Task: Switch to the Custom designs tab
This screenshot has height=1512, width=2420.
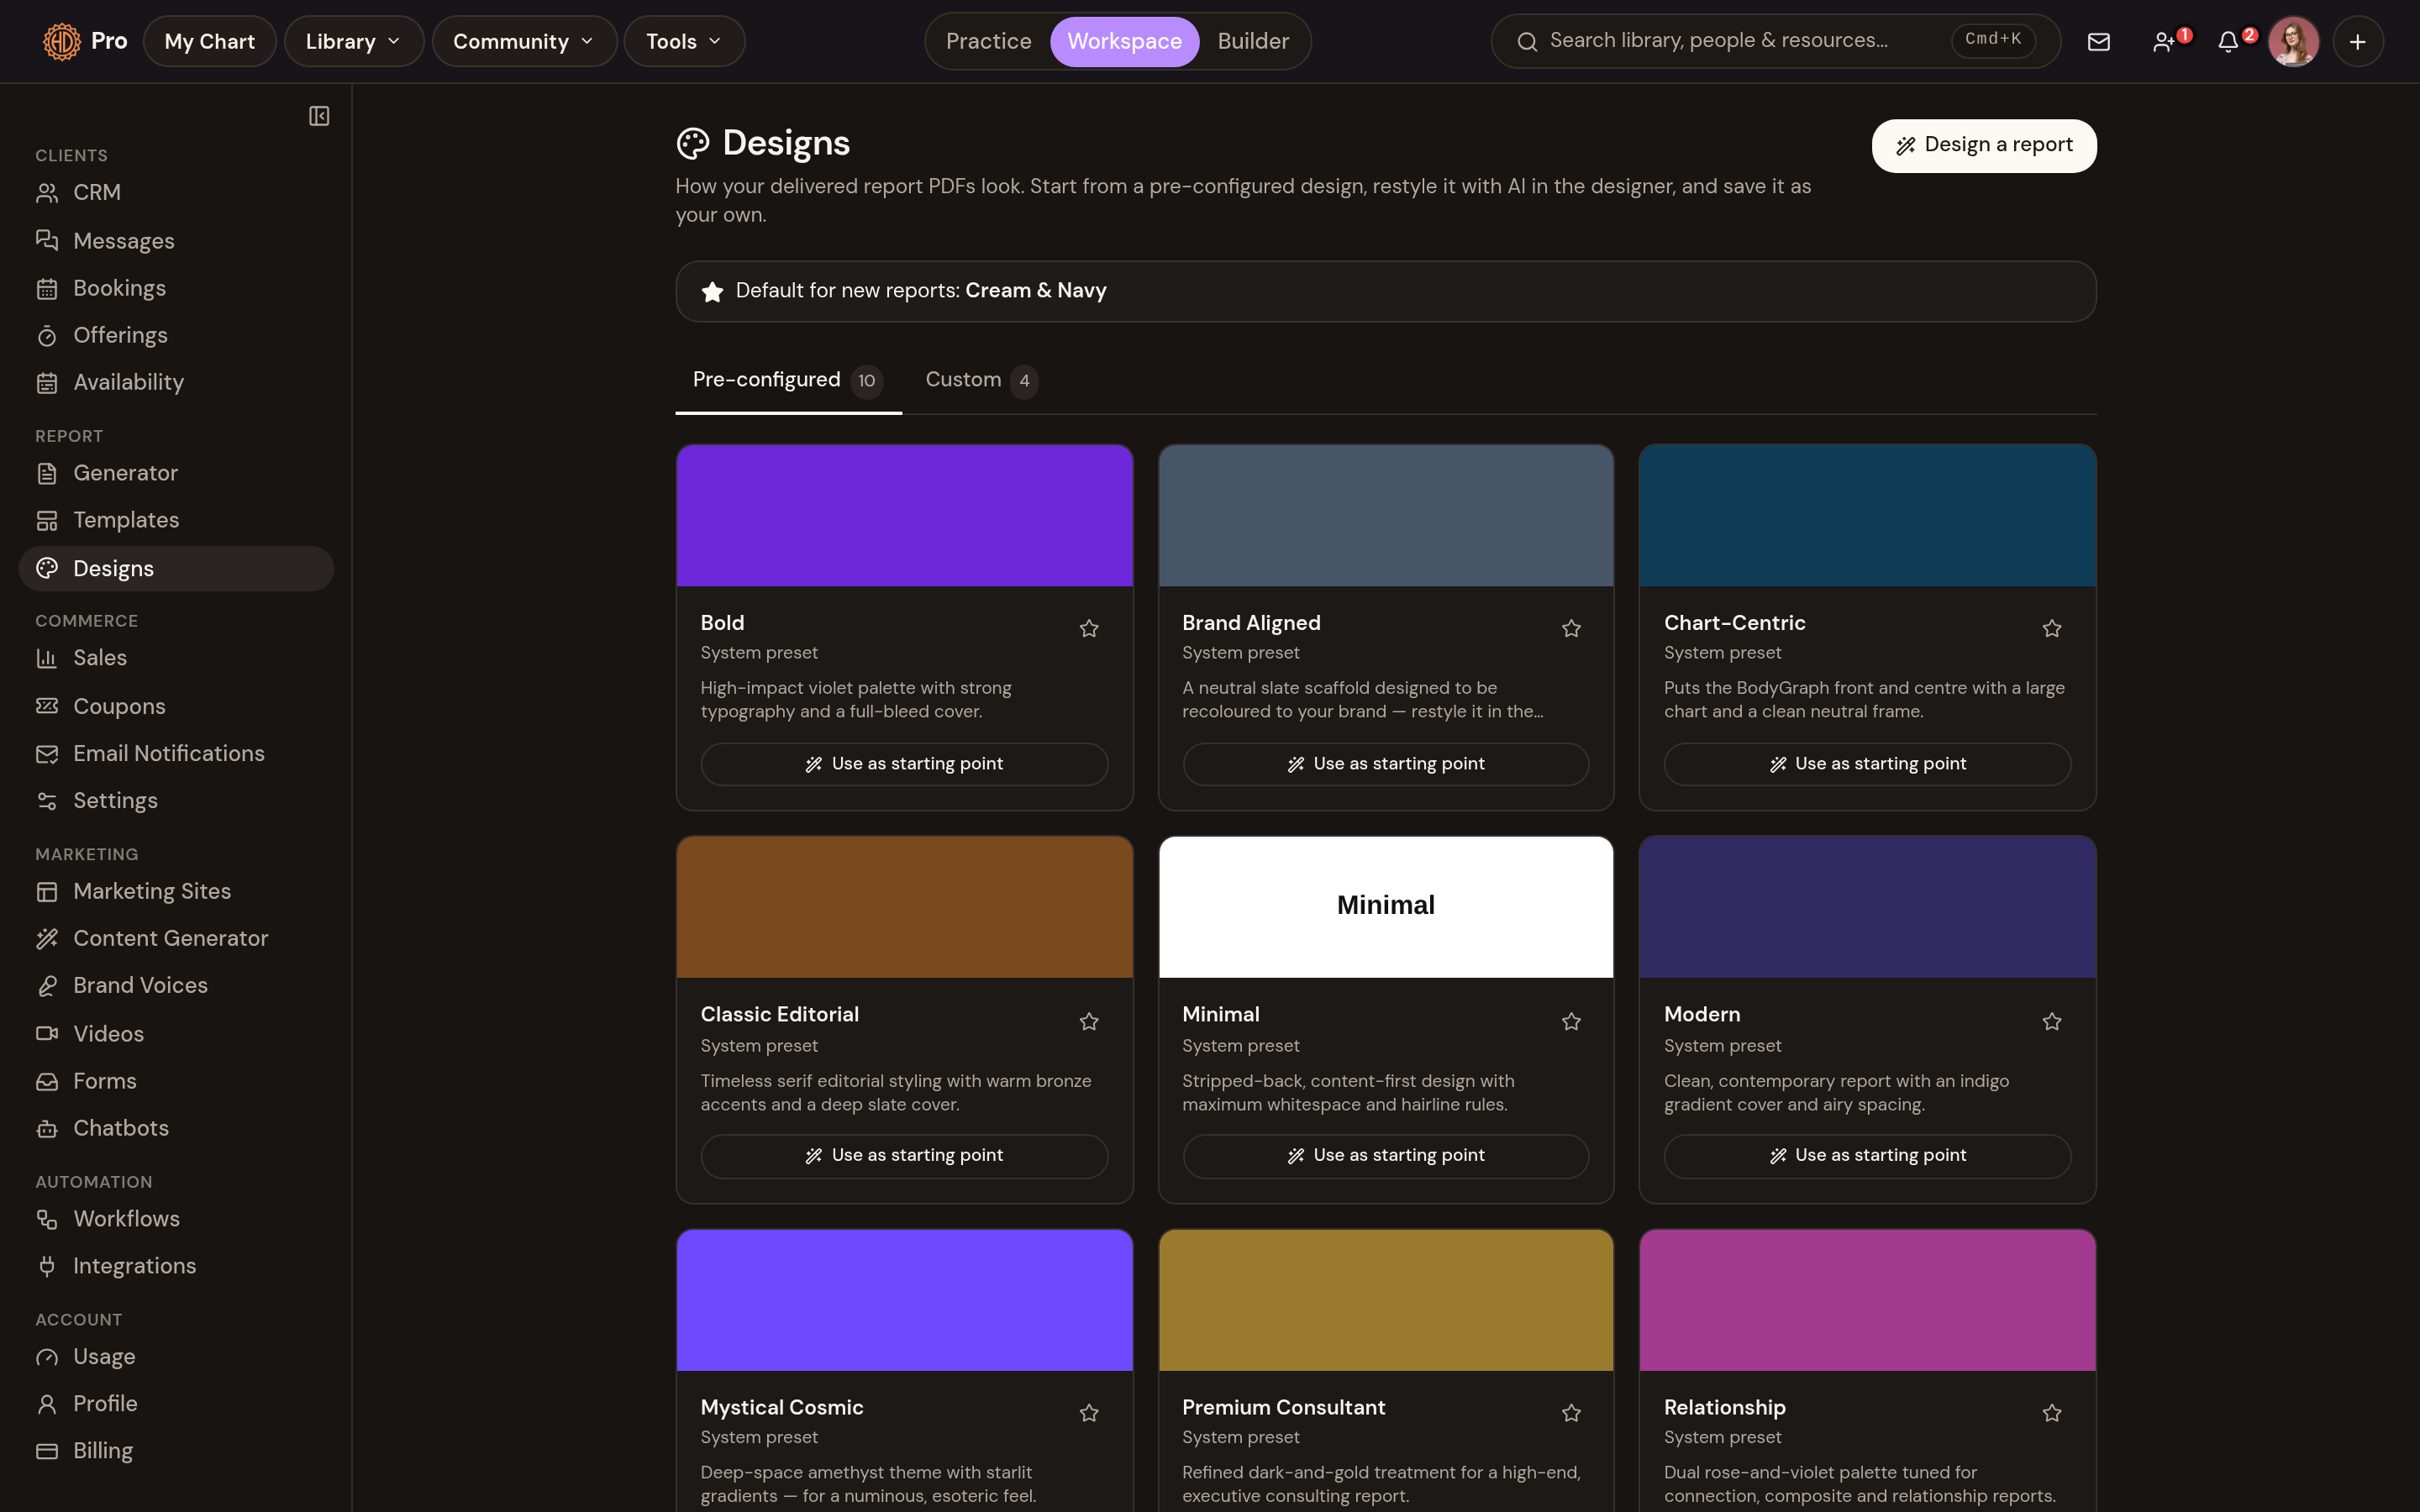Action: 981,380
